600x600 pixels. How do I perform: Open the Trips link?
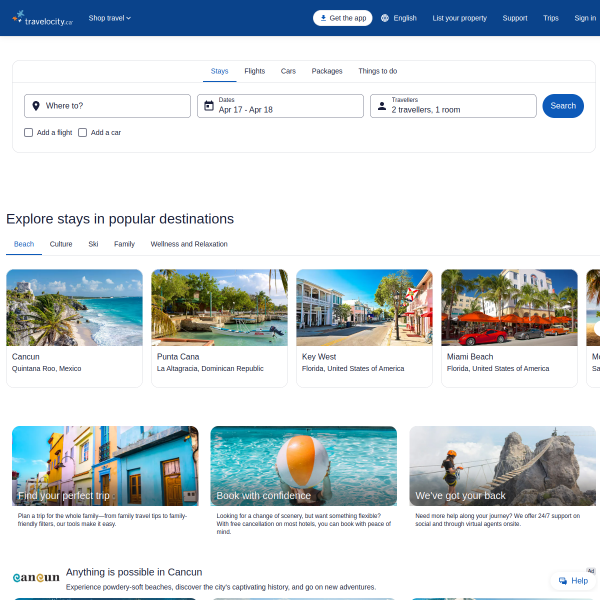[551, 18]
